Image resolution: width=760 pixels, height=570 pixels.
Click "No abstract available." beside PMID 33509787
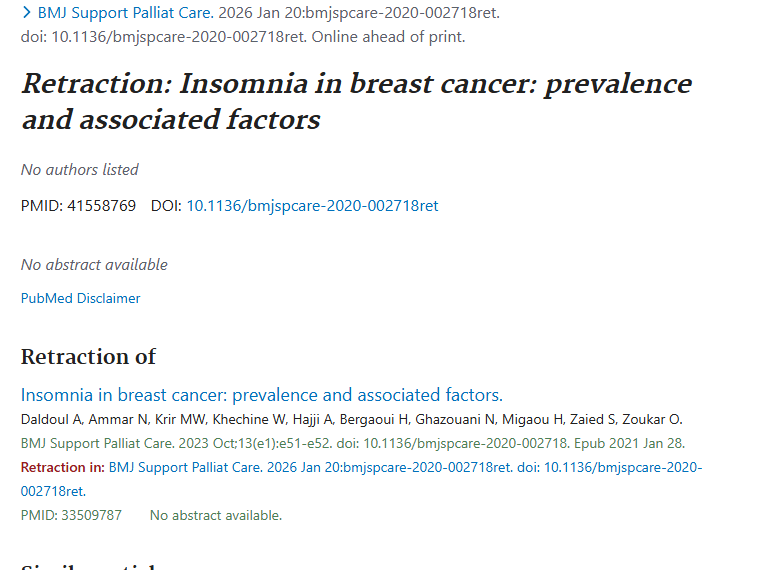pyautogui.click(x=216, y=515)
